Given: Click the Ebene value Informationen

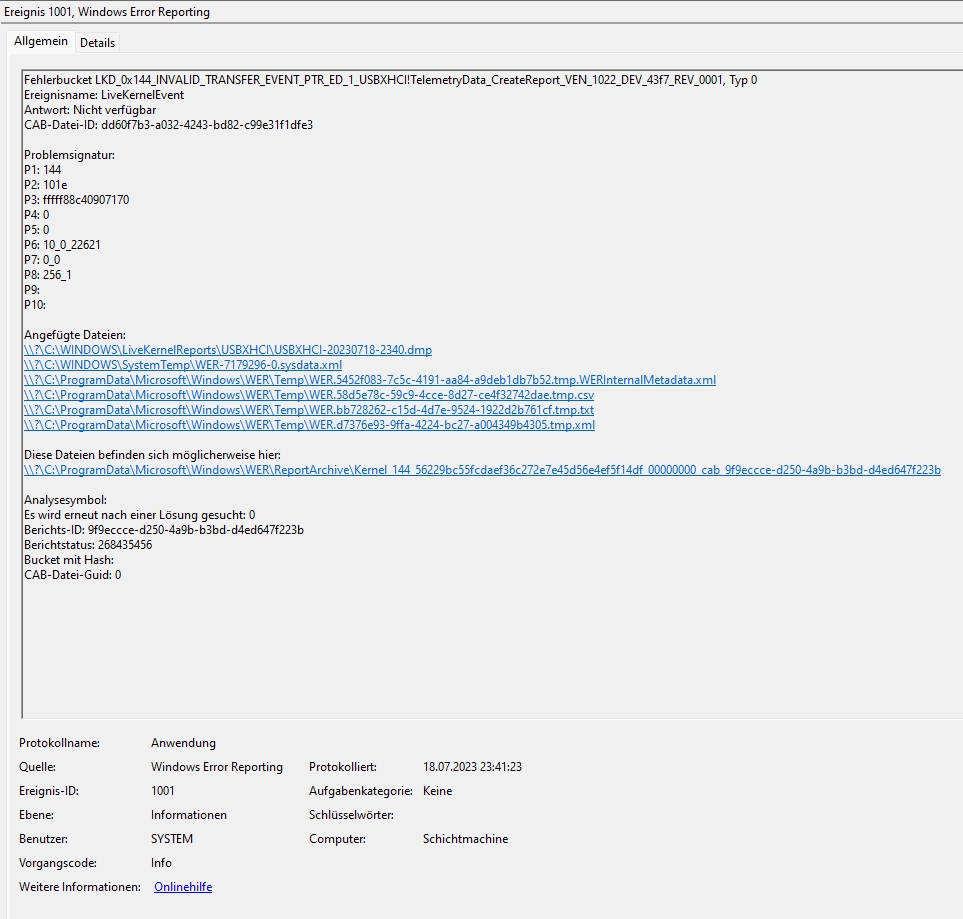Looking at the screenshot, I should 189,815.
